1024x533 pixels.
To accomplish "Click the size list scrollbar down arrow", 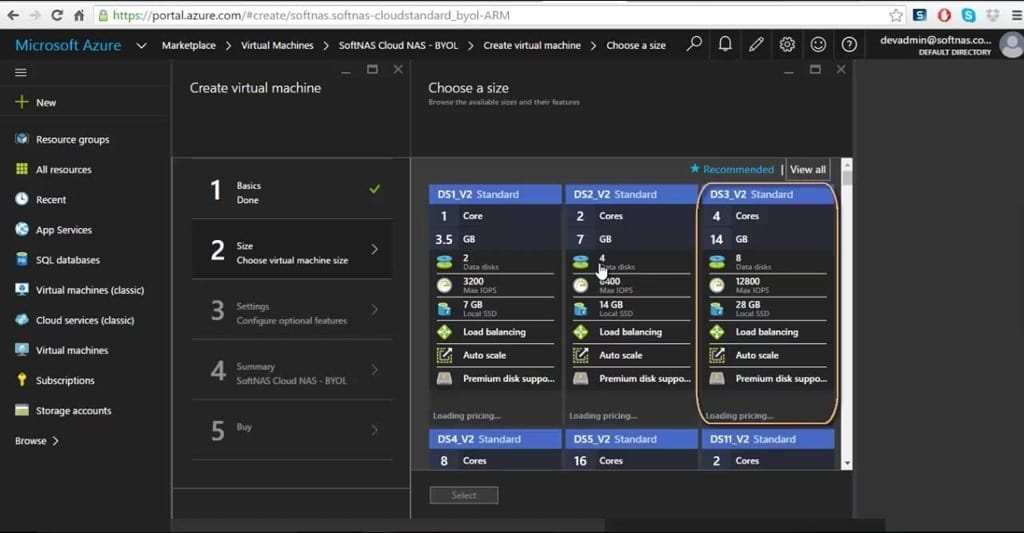I will (847, 463).
